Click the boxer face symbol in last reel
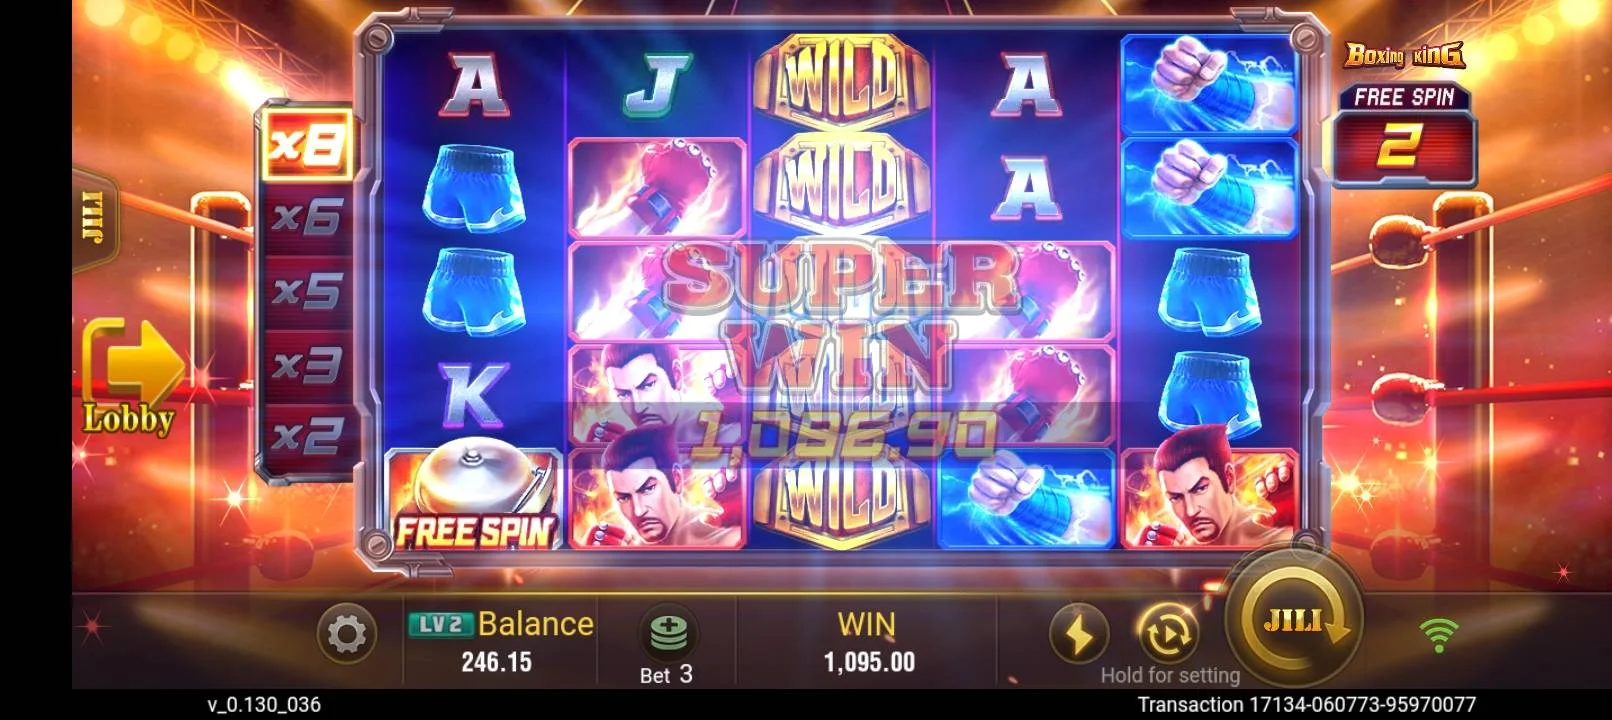Image resolution: width=1612 pixels, height=720 pixels. point(1209,498)
